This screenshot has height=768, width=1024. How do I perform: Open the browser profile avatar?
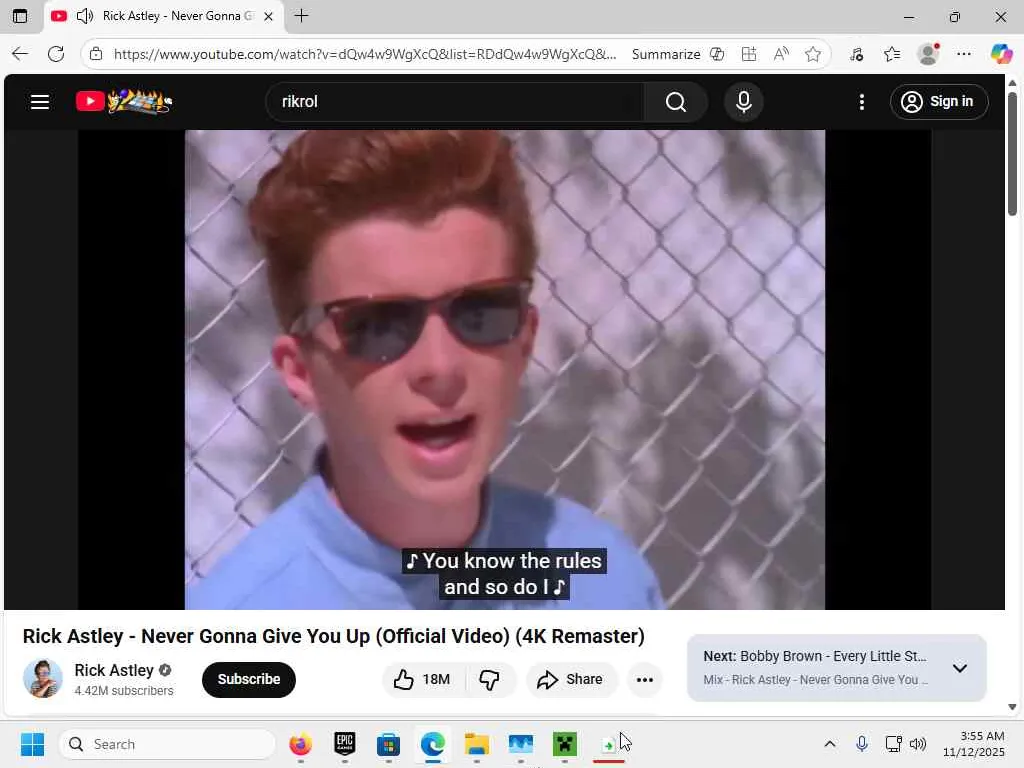pos(928,54)
